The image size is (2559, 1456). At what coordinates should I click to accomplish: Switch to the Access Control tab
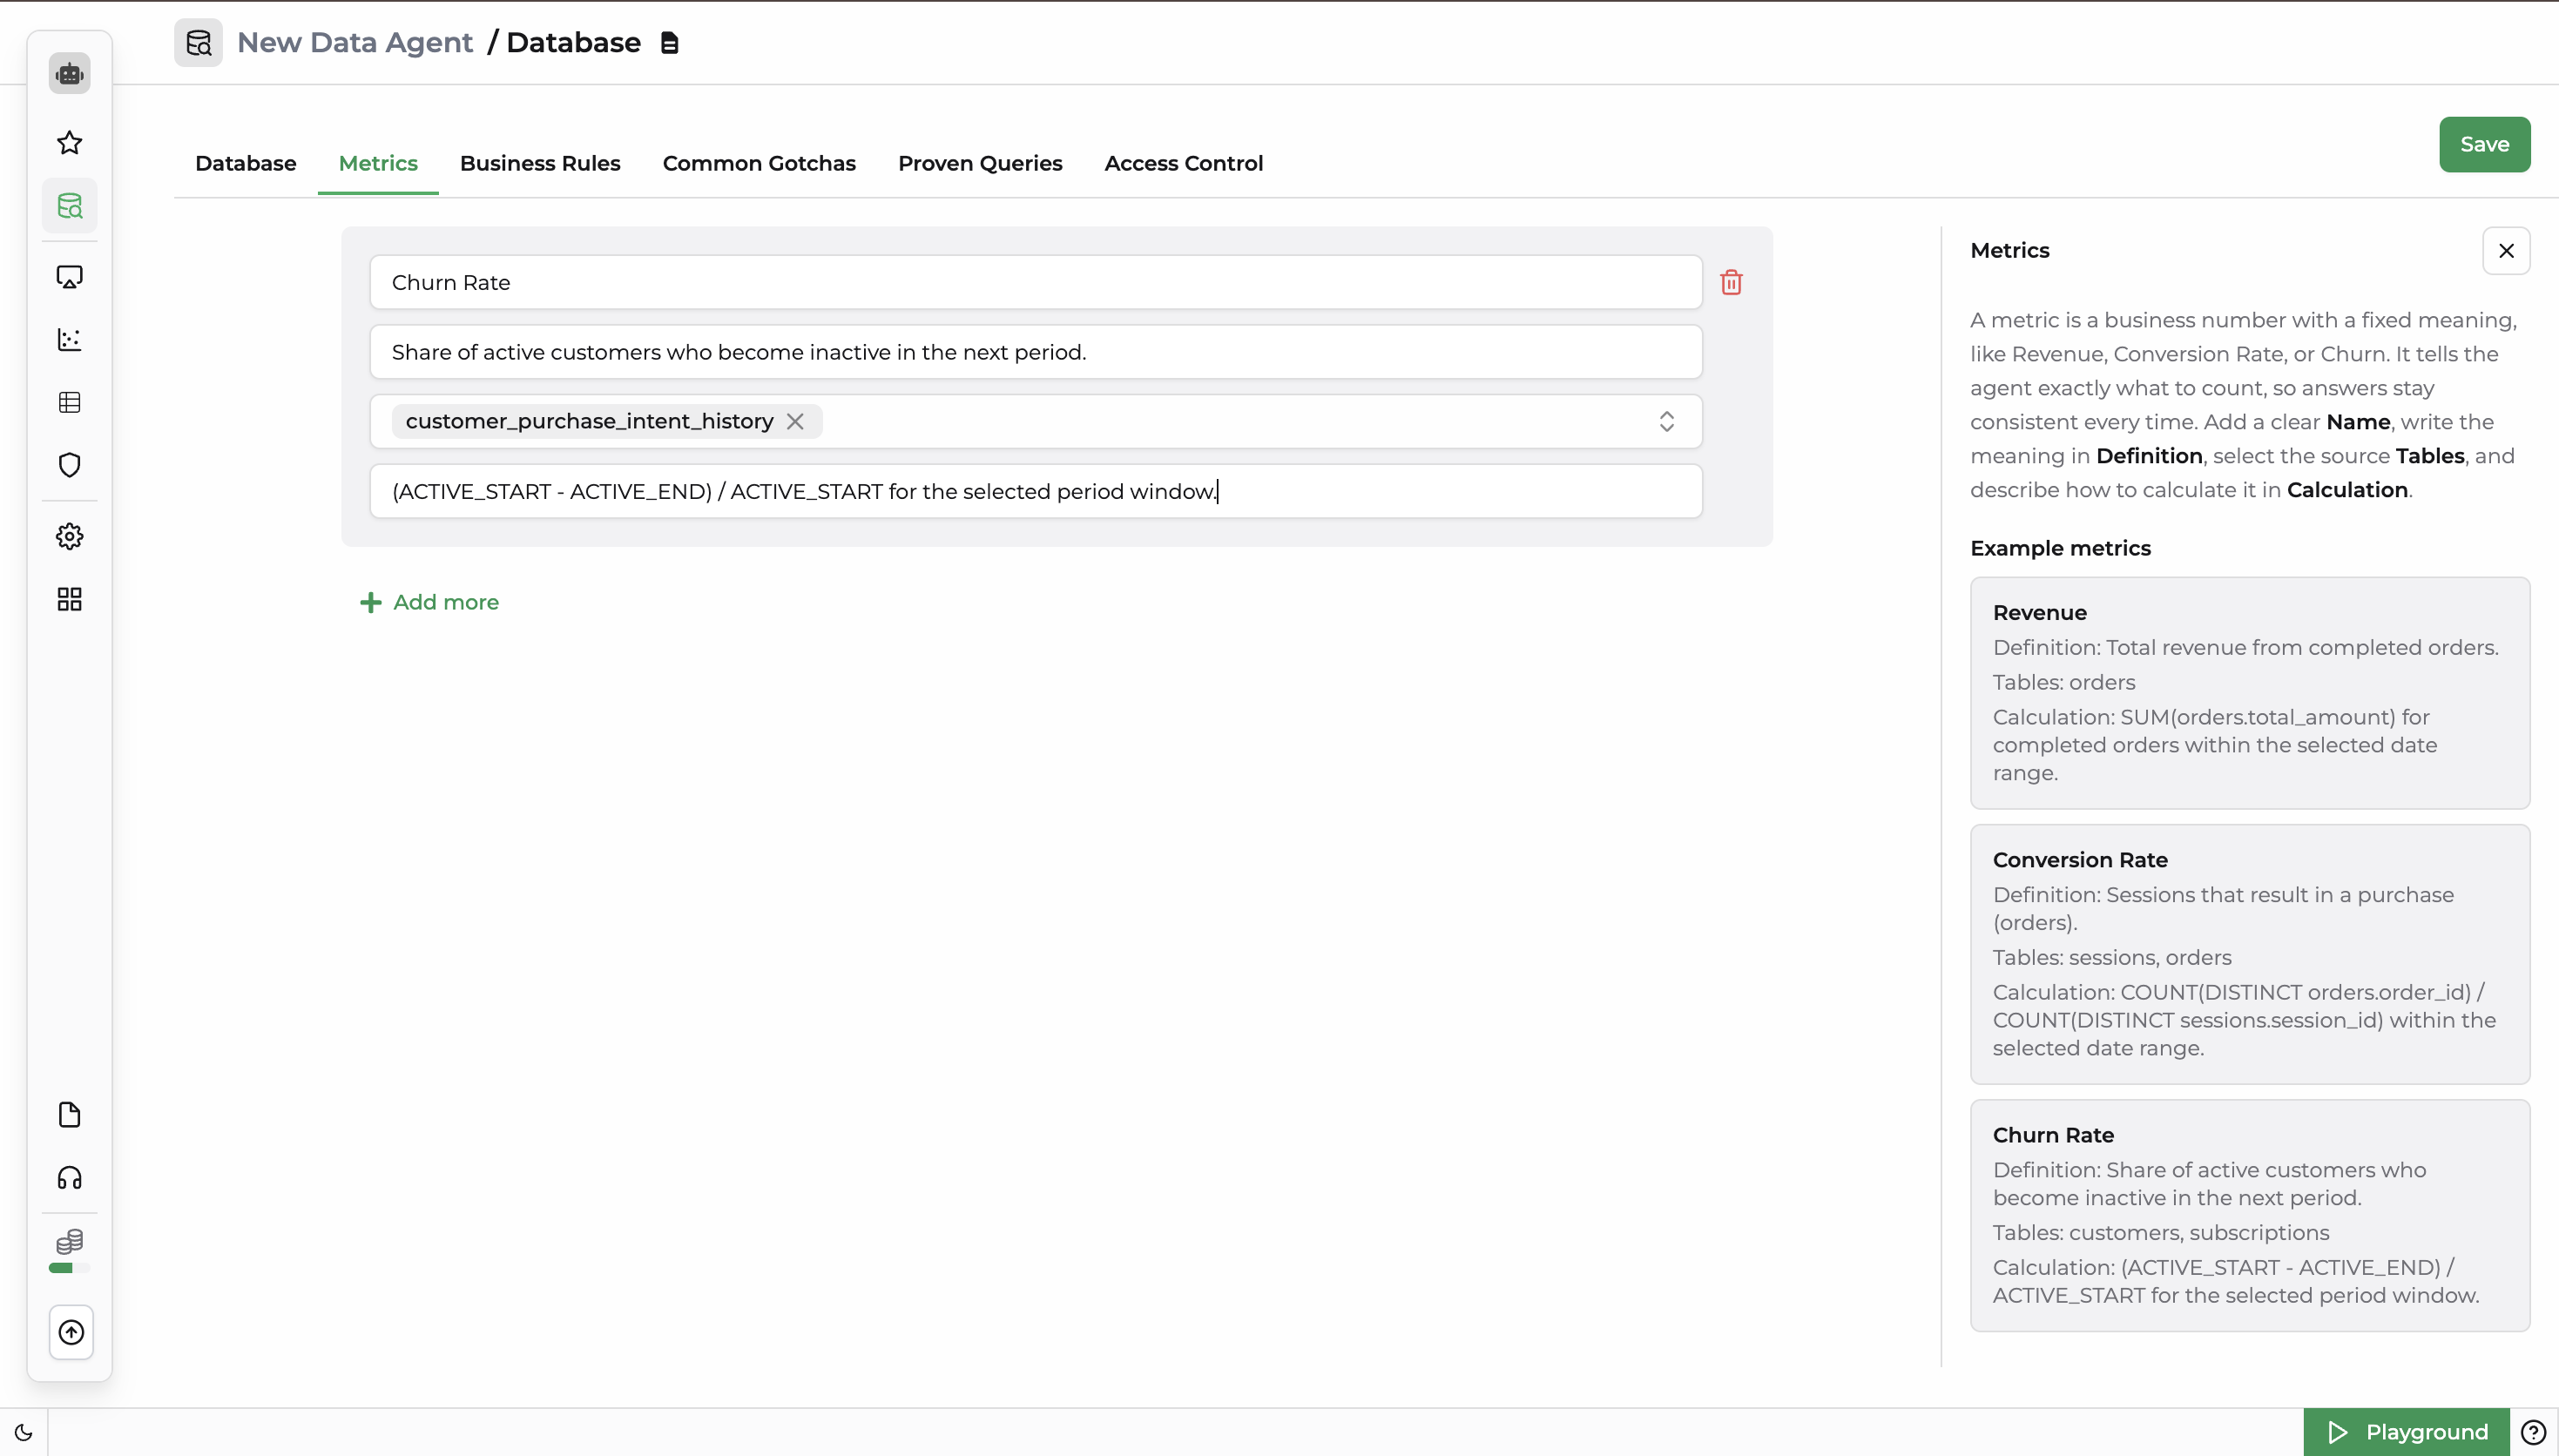tap(1184, 164)
